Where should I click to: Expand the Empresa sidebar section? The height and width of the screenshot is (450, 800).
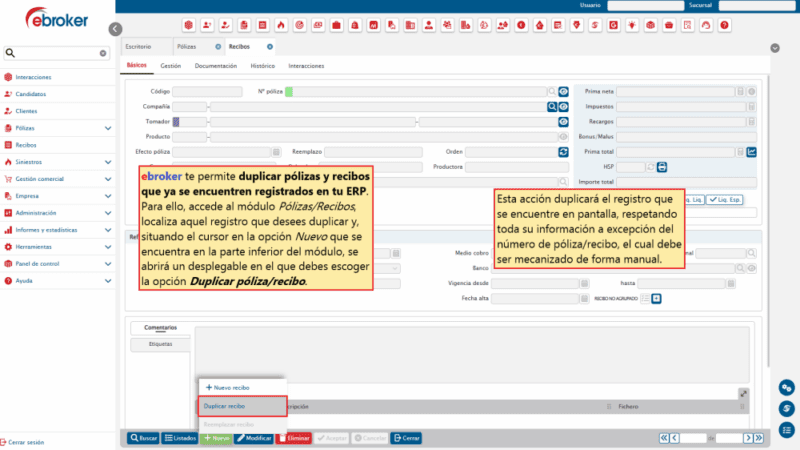tap(108, 196)
